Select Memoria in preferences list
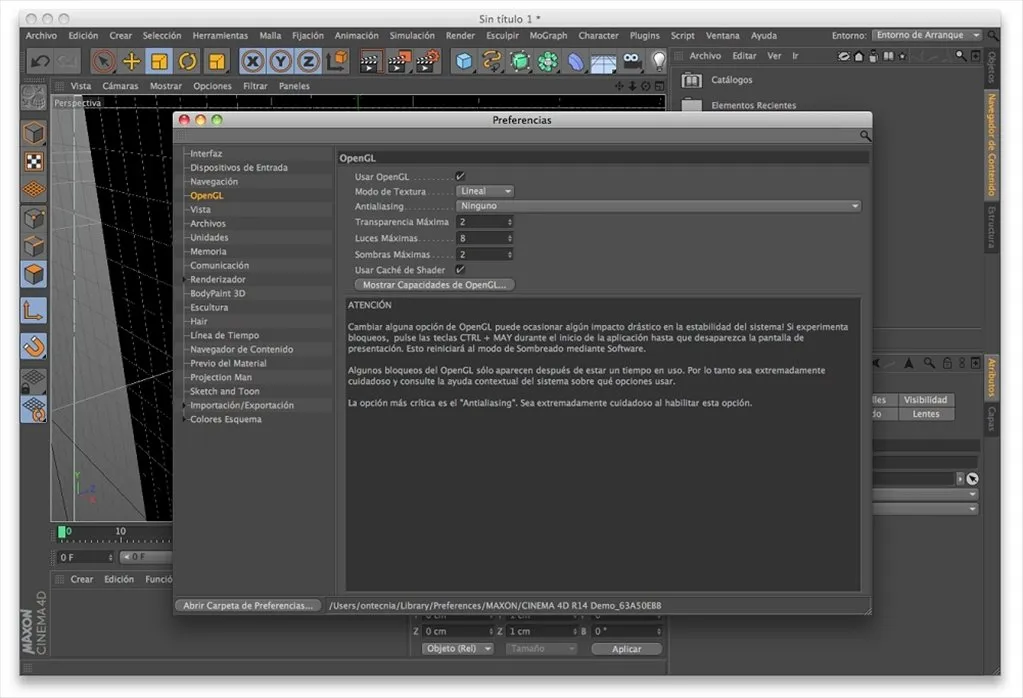The height and width of the screenshot is (698, 1023). tap(208, 252)
